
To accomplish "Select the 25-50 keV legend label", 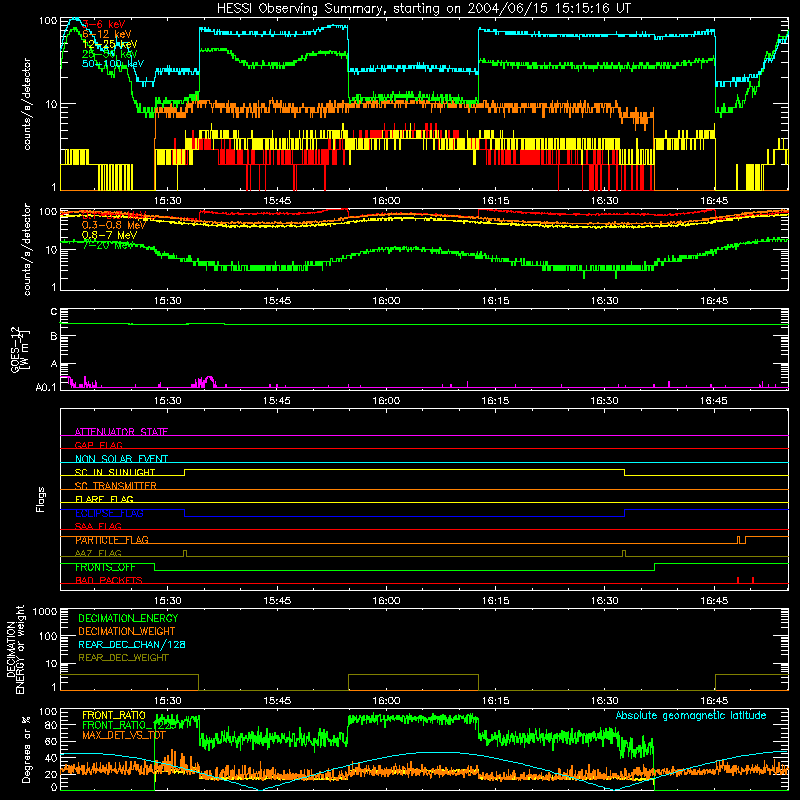I will [x=109, y=54].
